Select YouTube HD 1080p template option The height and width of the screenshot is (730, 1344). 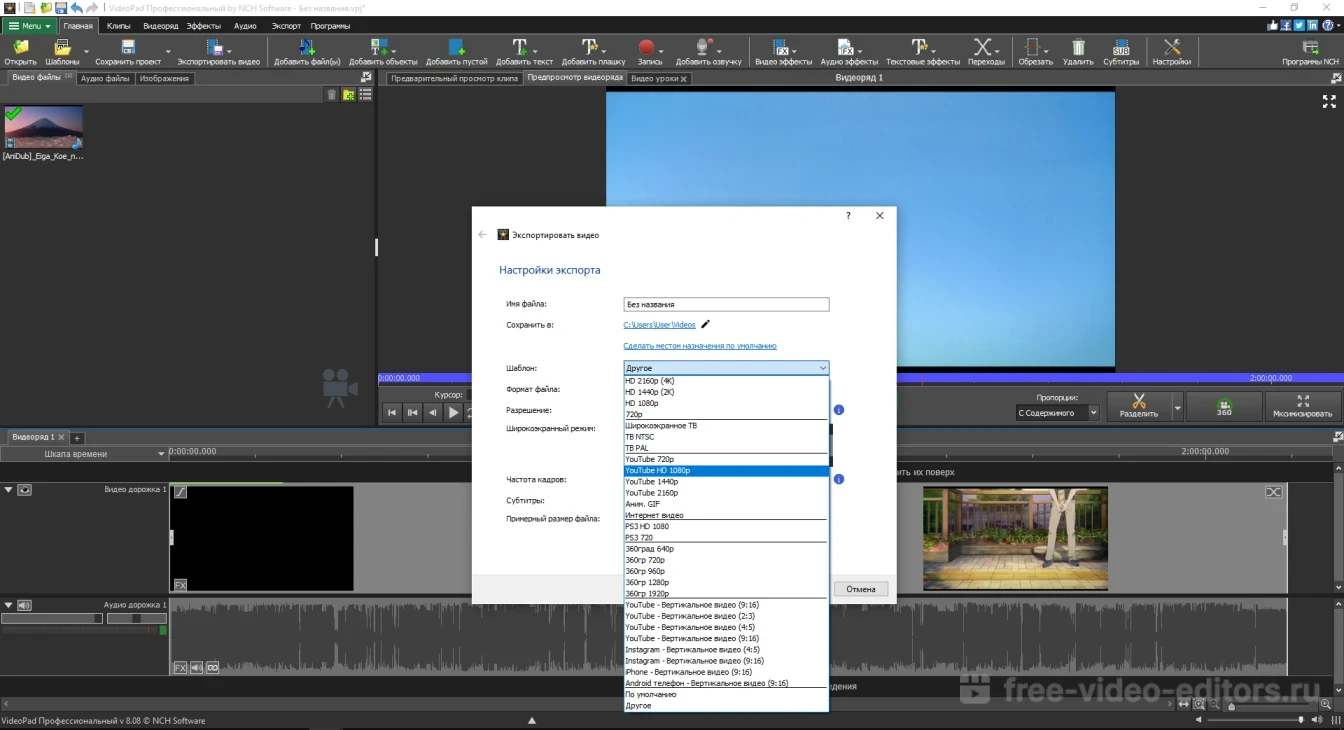726,470
